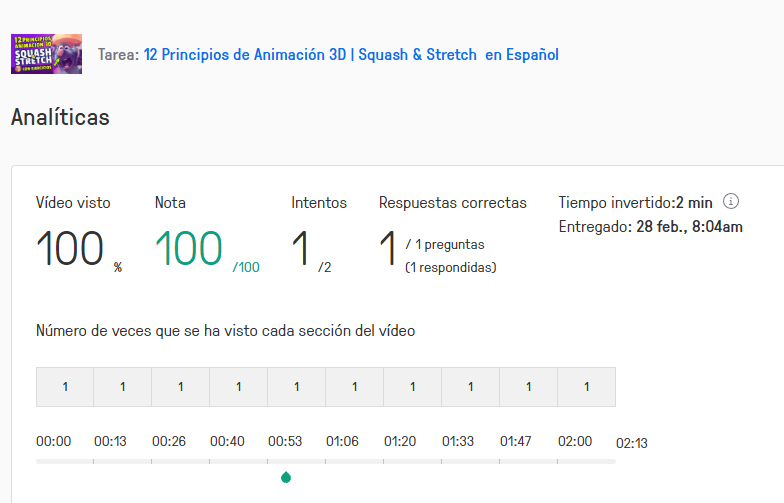Viewport: 784px width, 503px height.
Task: Select the video section cell starting at 00:26
Action: coord(181,387)
